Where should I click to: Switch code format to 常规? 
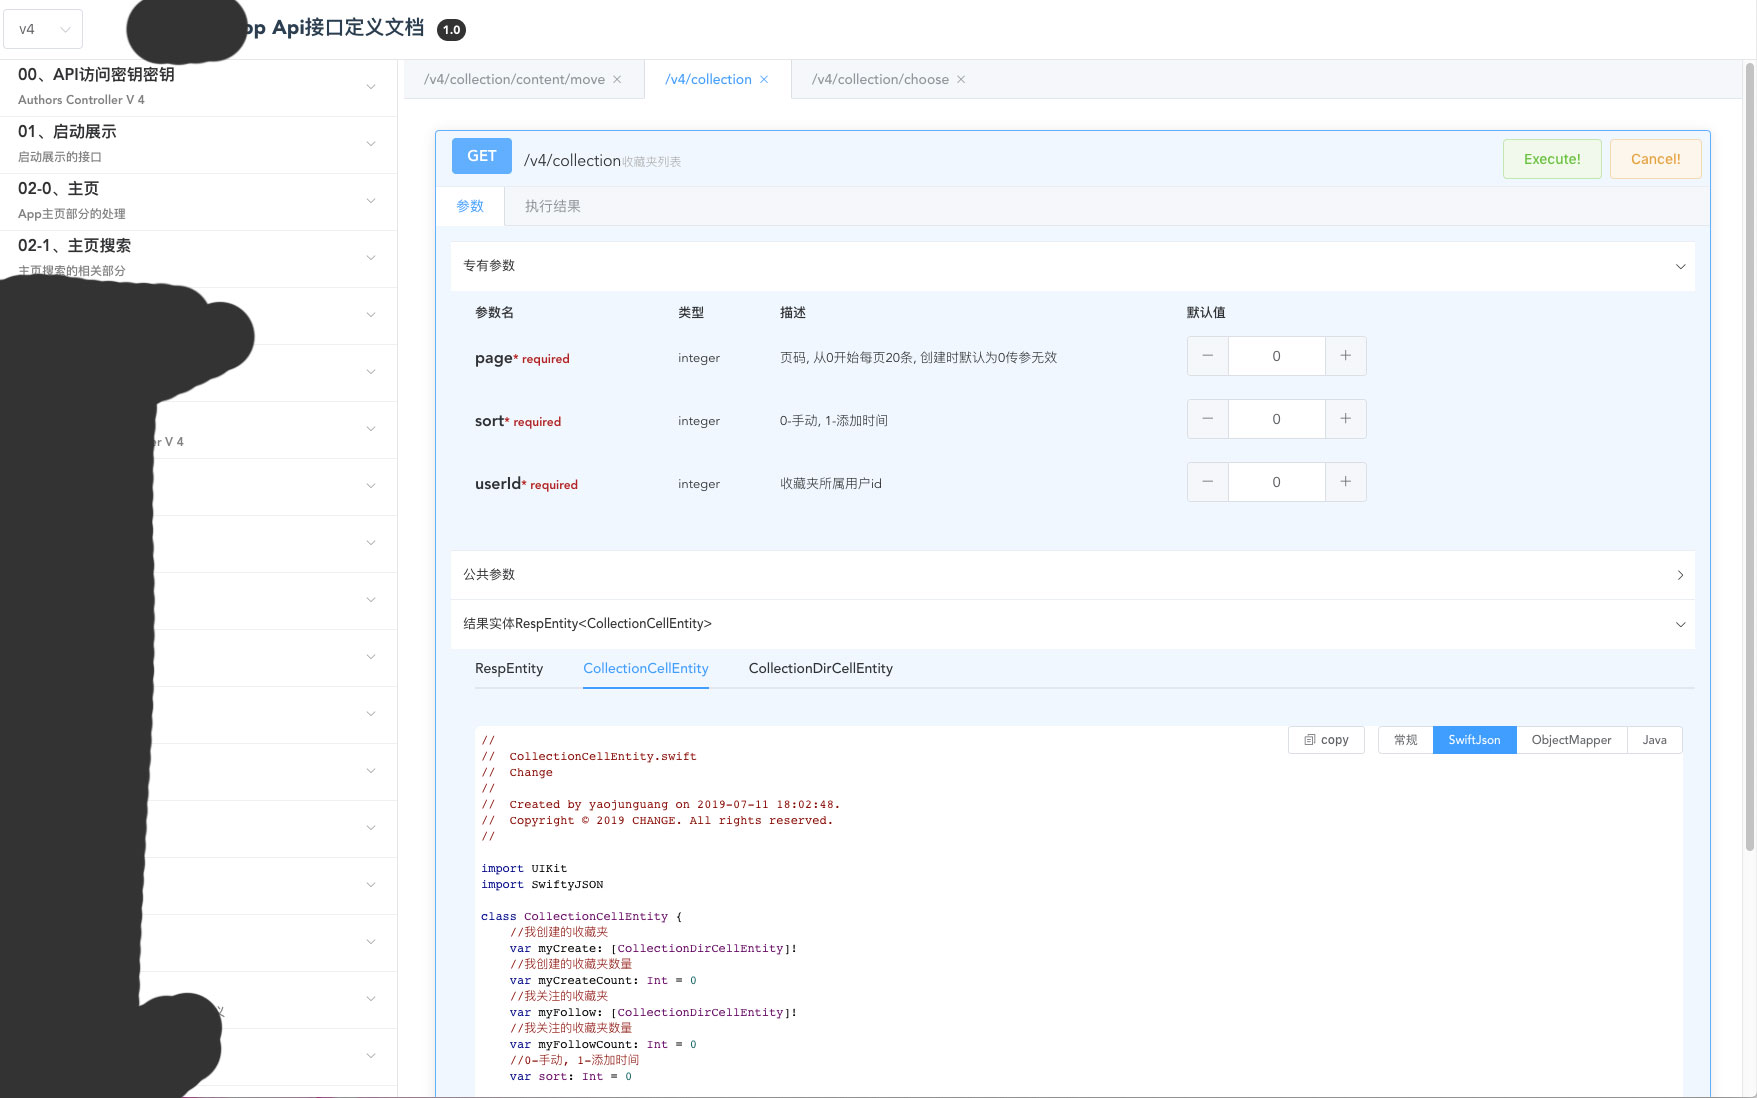(1406, 740)
